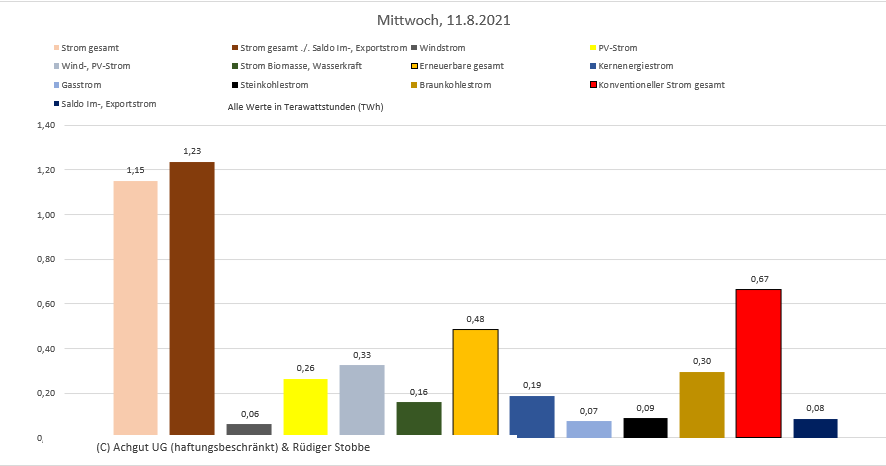The height and width of the screenshot is (466, 886).
Task: Select the tall brown 1,23 bar
Action: tap(191, 298)
